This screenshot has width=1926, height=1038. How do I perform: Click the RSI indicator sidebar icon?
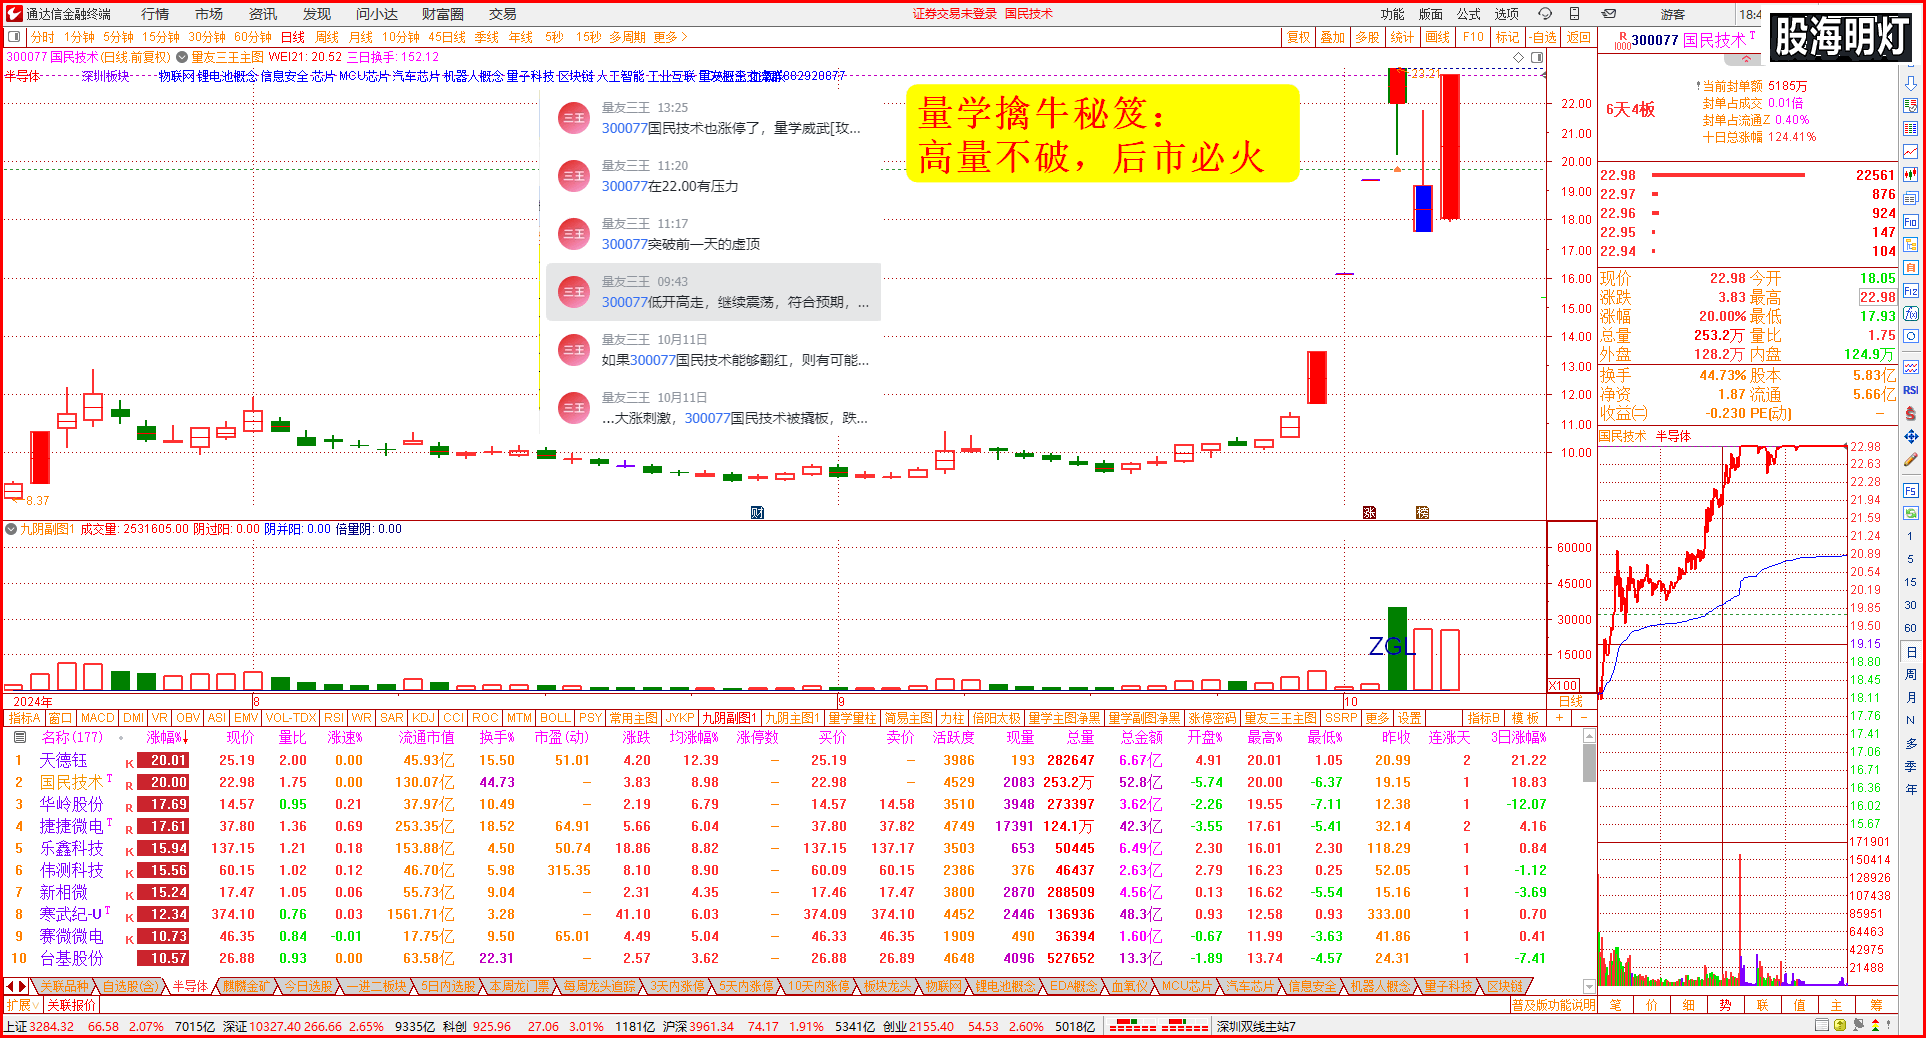(x=1911, y=390)
